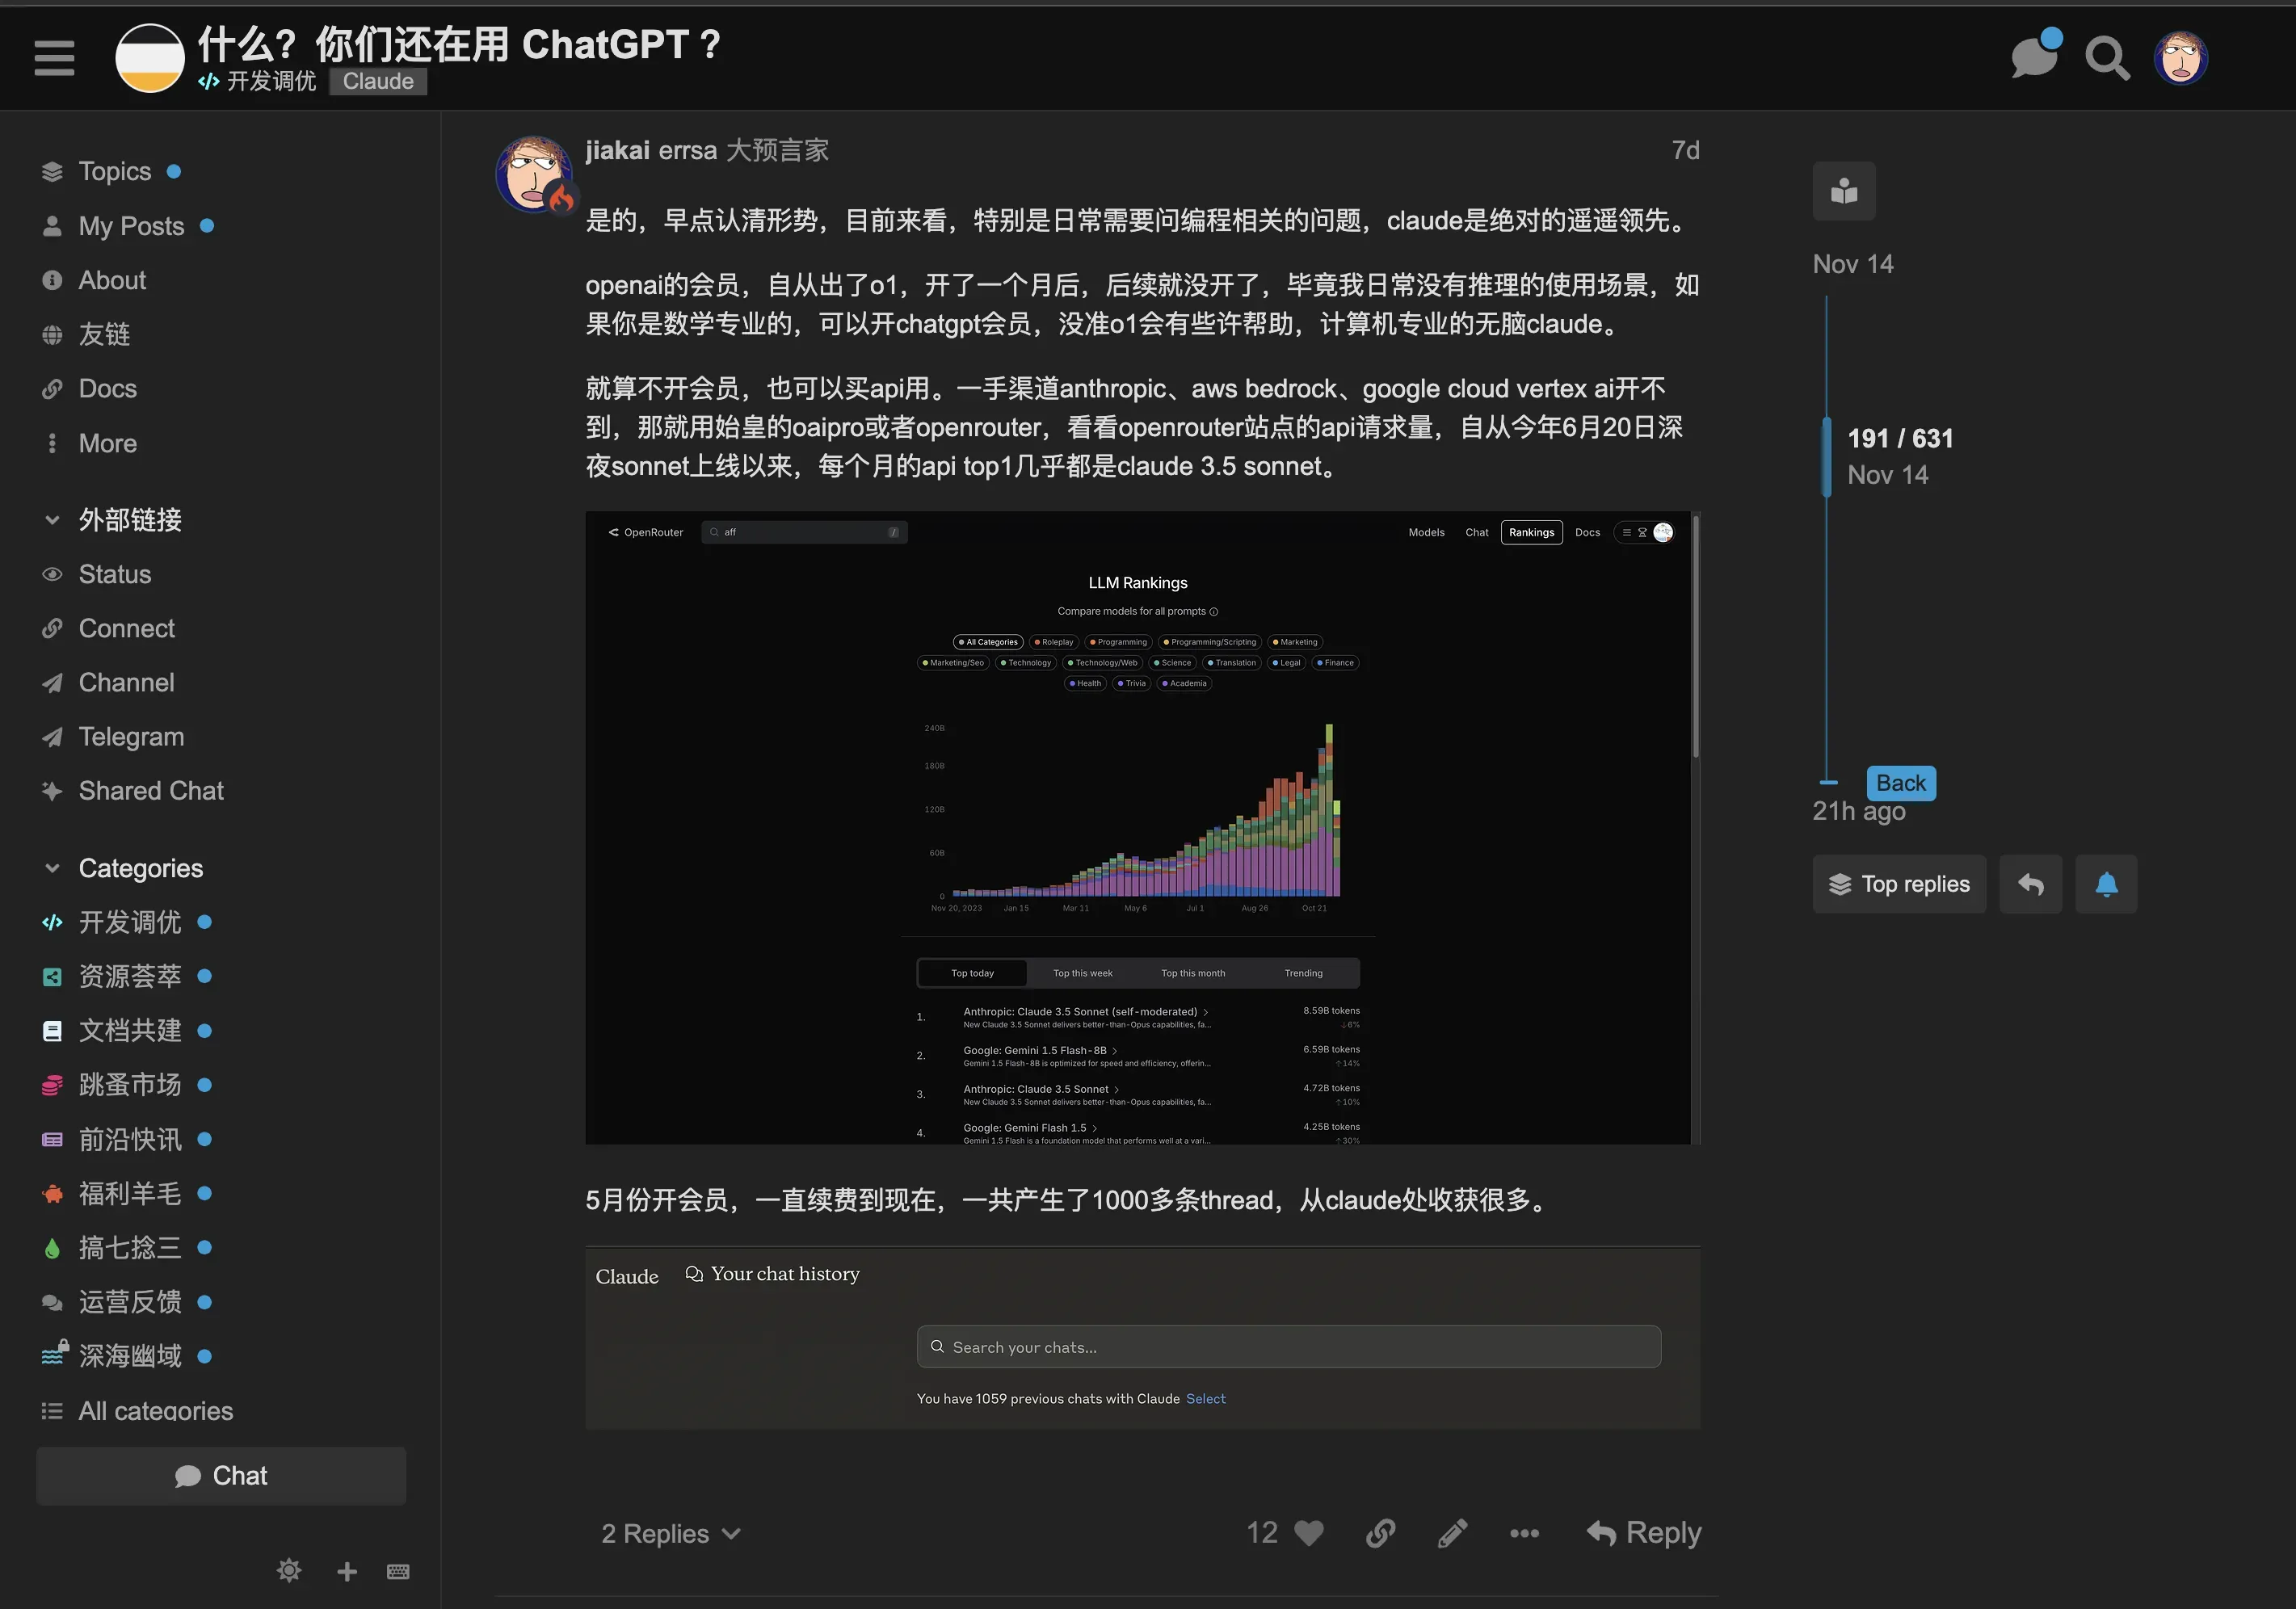Screen dimensions: 2296x1609
Task: Open the hamburger sidebar menu
Action: (x=54, y=58)
